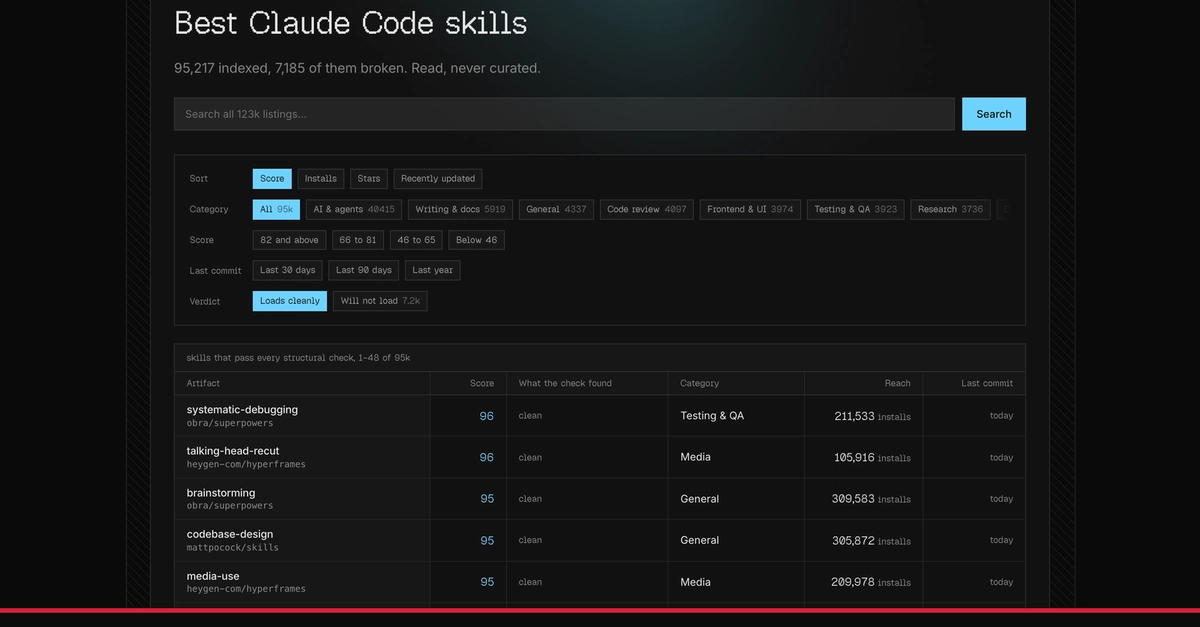1200x627 pixels.
Task: Sort by Installs
Action: (321, 179)
